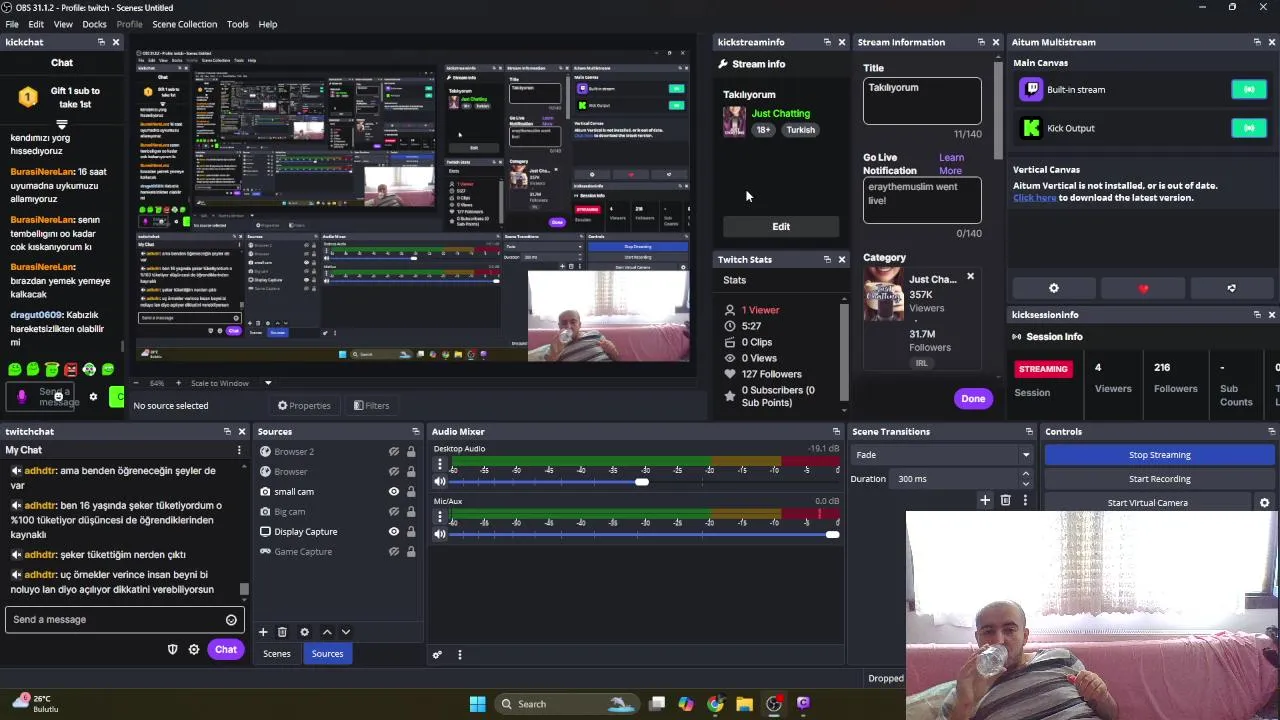
Task: Click the purple Chat send button
Action: pyautogui.click(x=225, y=650)
